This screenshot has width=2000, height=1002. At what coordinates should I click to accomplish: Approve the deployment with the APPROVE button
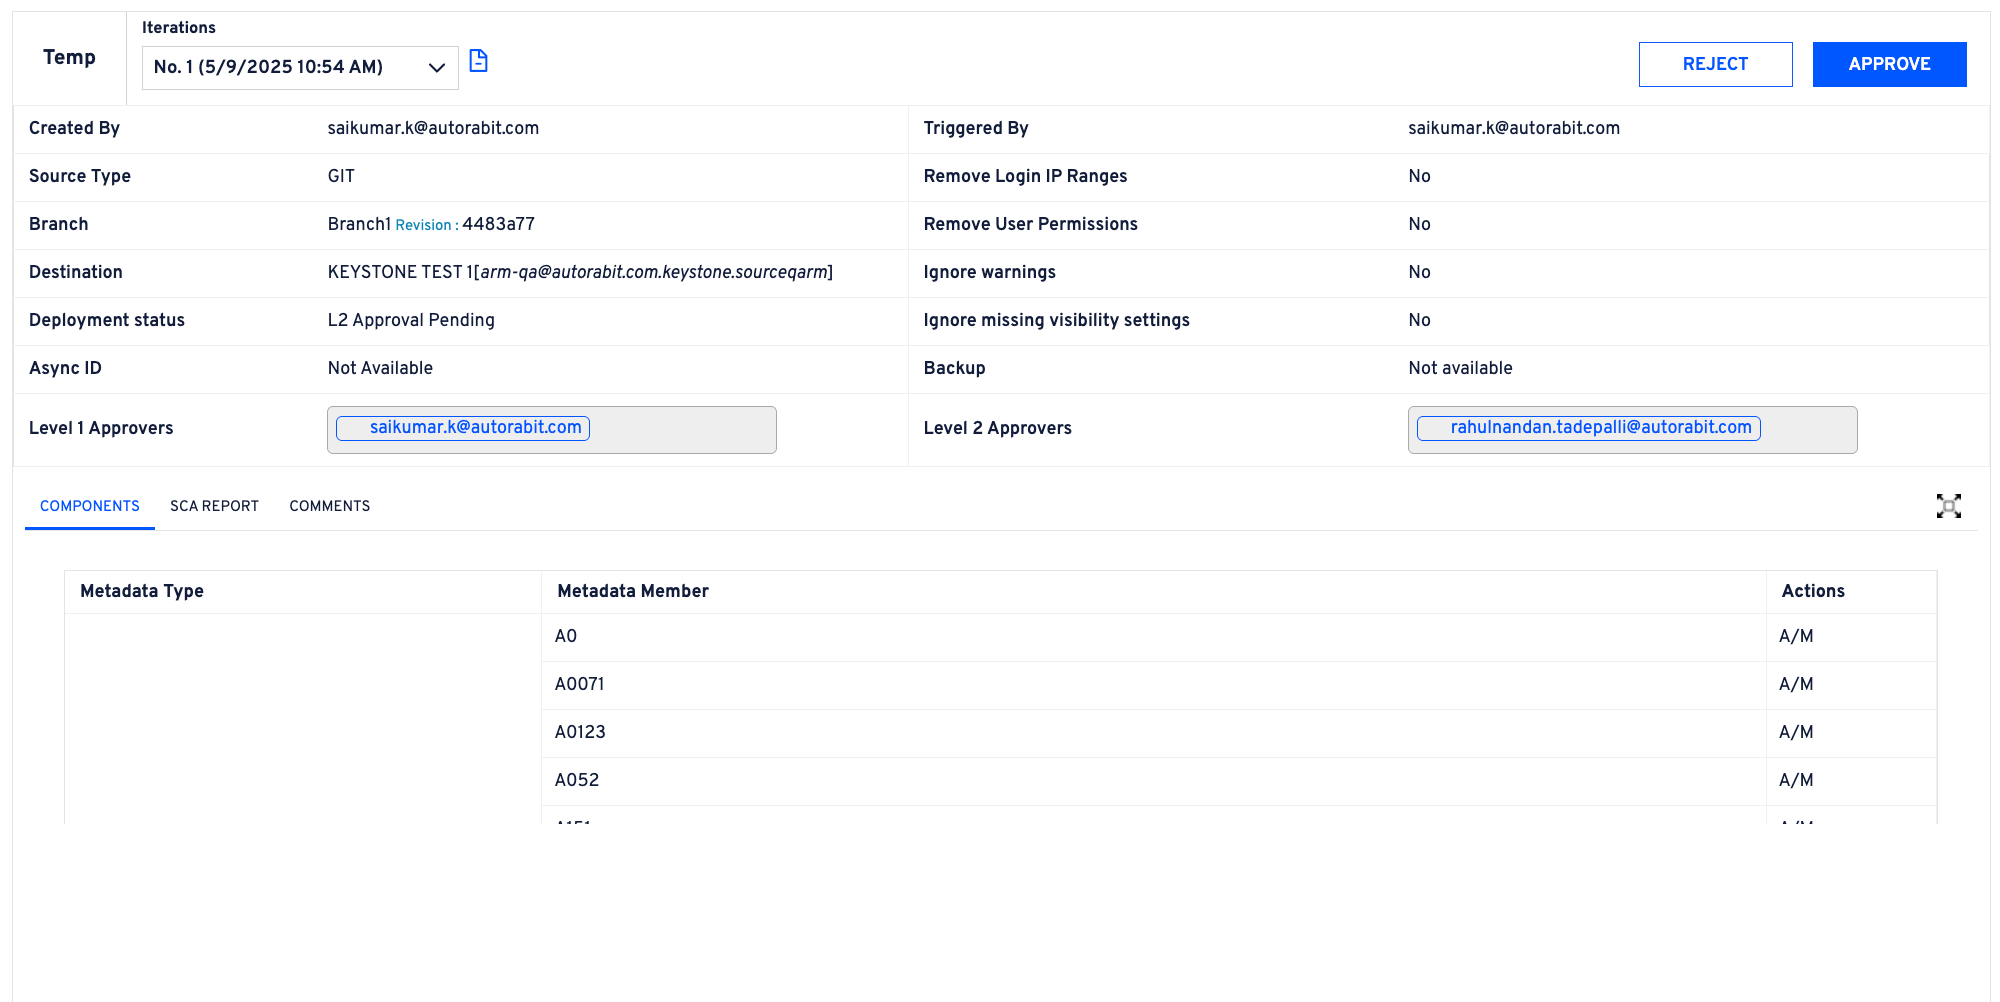[x=1889, y=64]
